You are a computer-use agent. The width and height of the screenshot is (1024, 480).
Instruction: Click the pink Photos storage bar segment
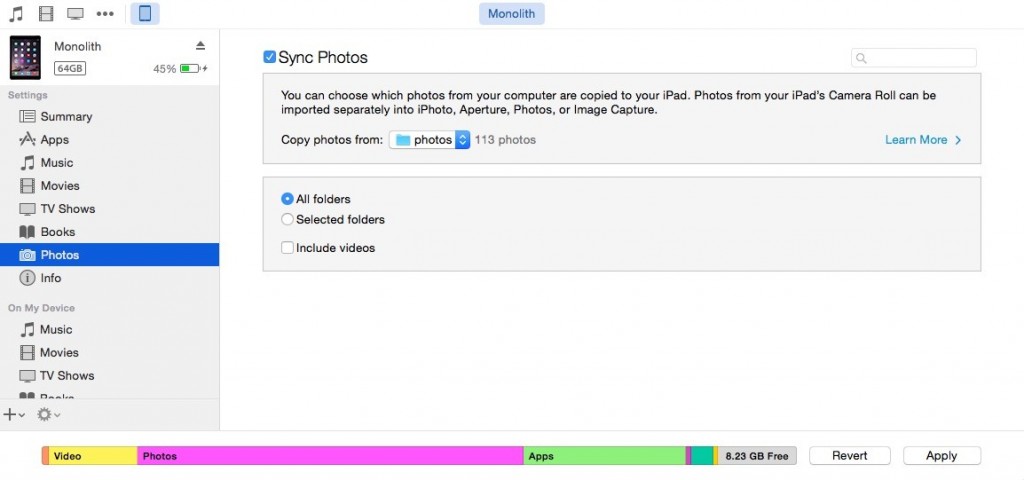330,456
